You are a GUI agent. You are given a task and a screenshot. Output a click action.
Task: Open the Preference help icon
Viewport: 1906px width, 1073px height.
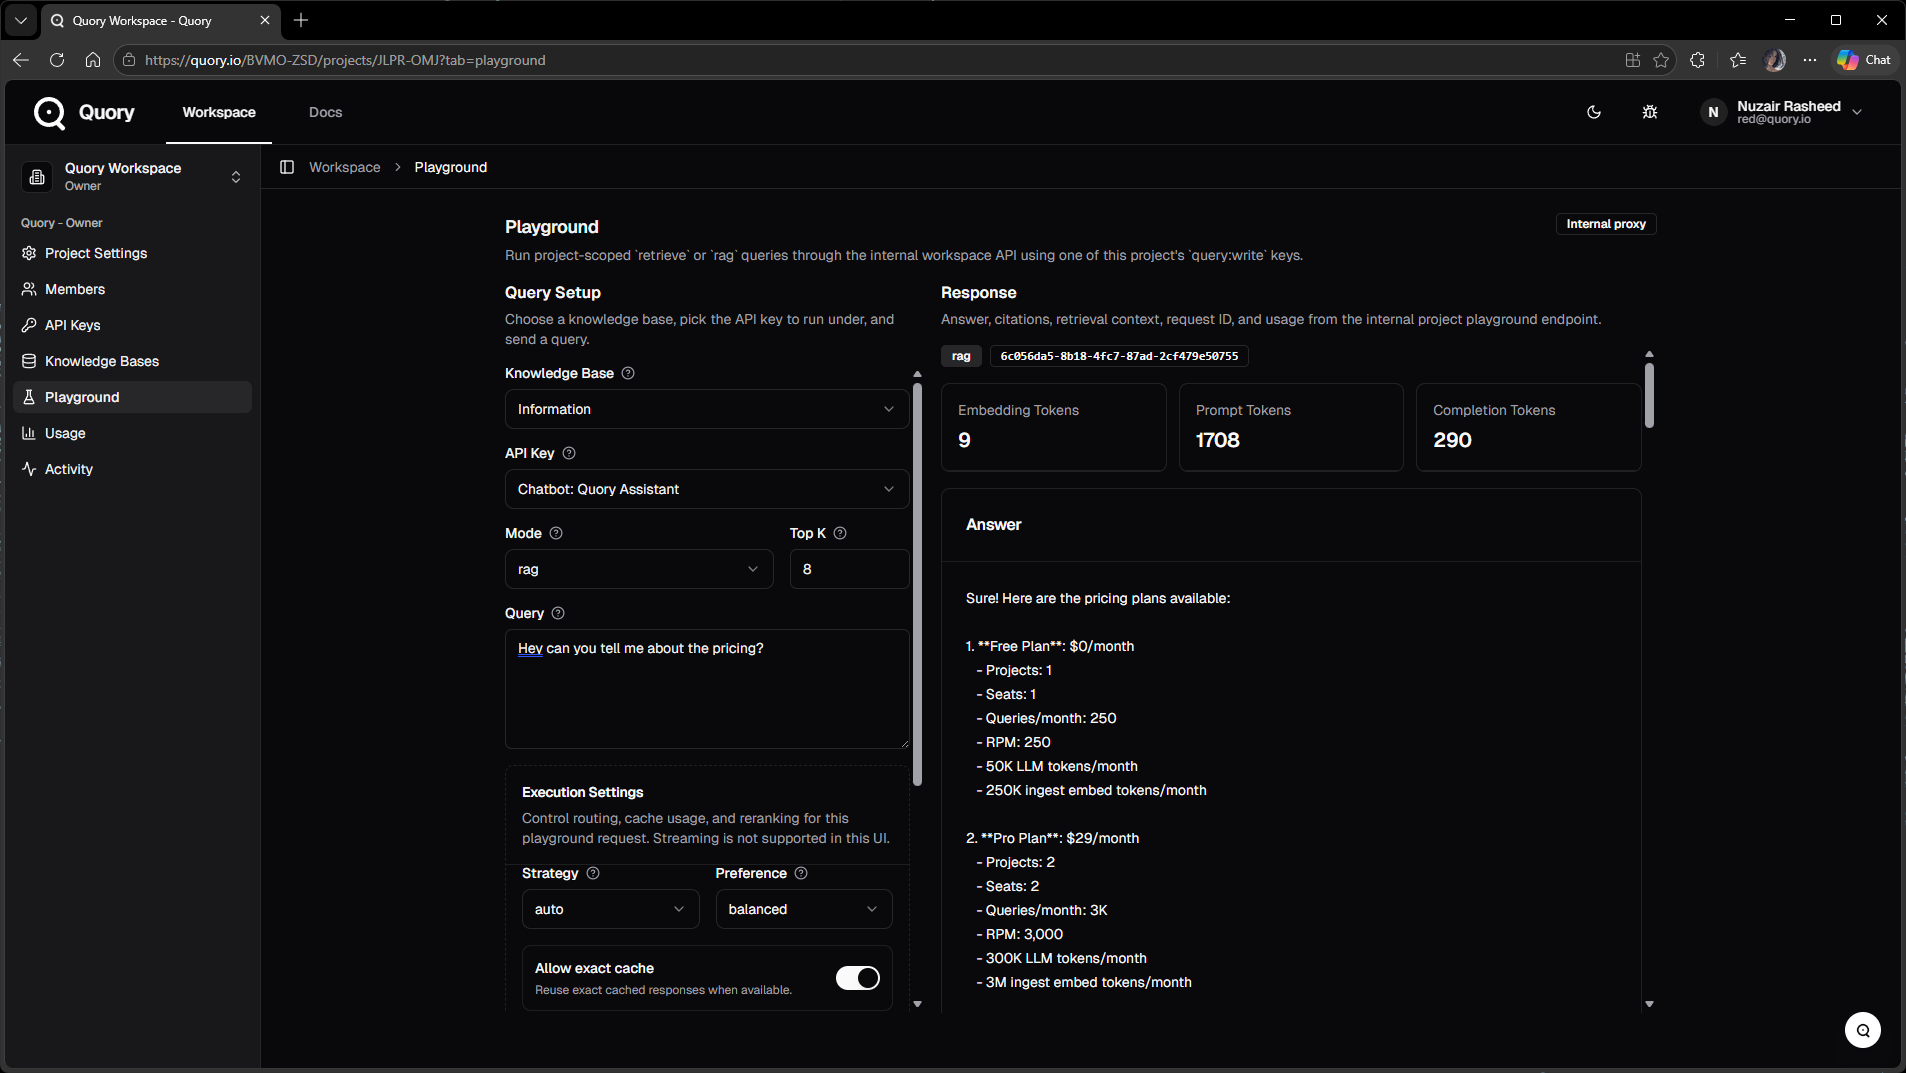coord(801,873)
